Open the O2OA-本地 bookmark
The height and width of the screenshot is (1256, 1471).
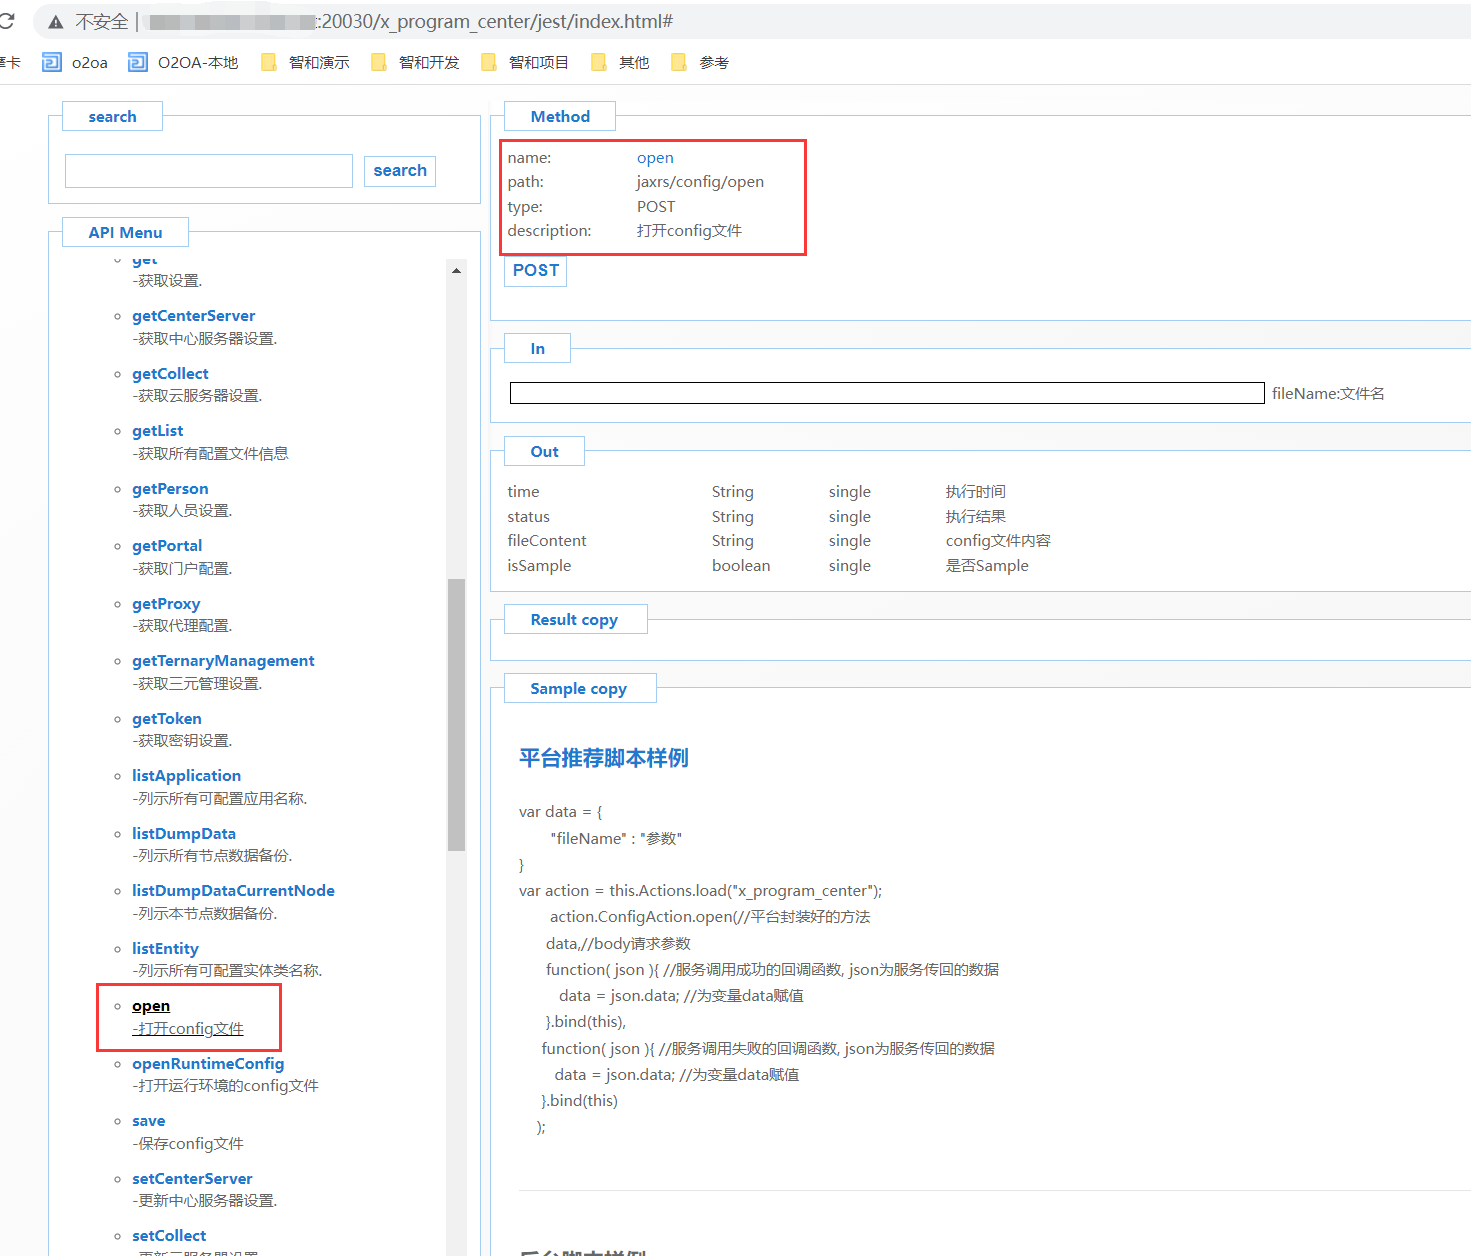(x=183, y=63)
